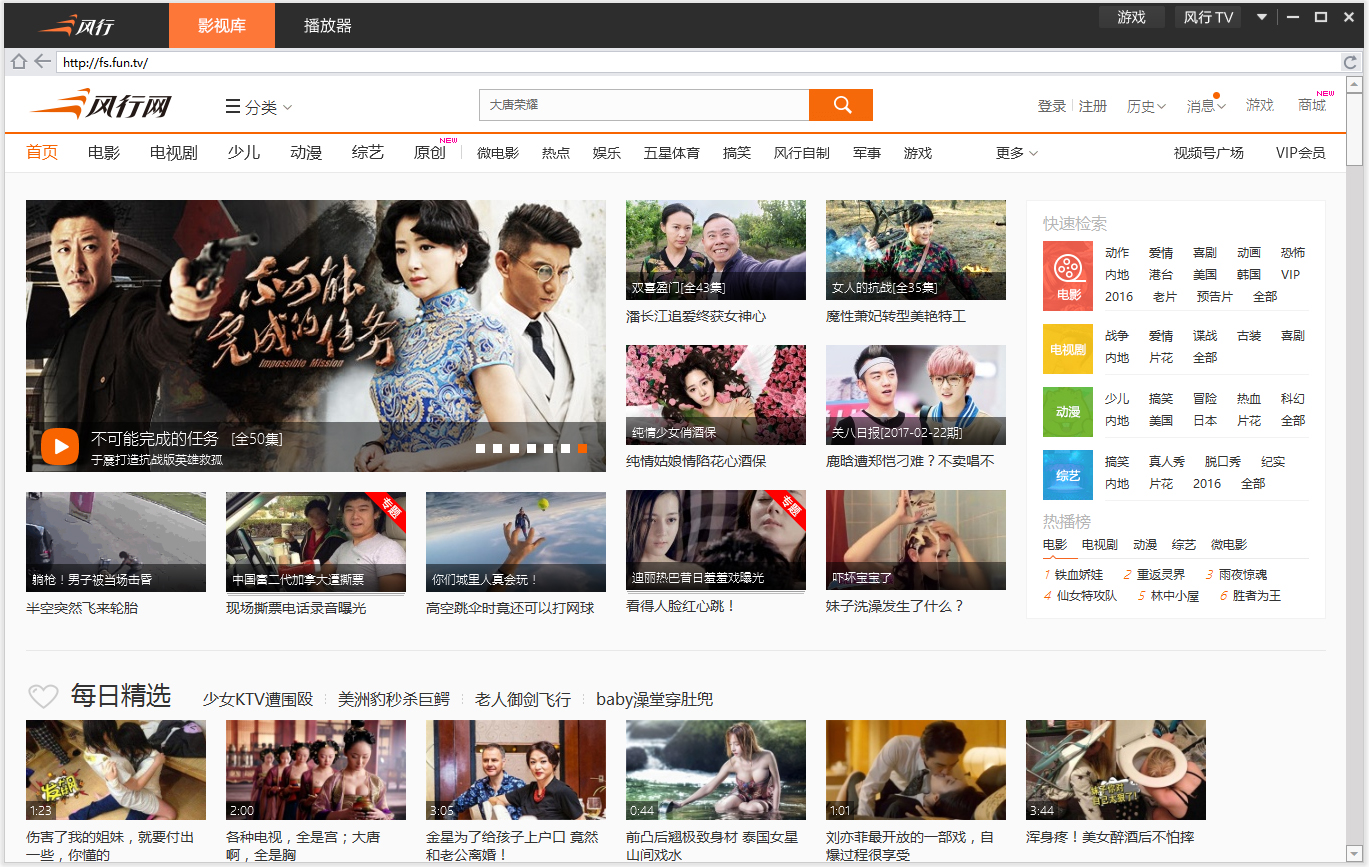Viewport: 1369px width, 867px height.
Task: Expand the 分类 category dropdown
Action: tap(258, 107)
